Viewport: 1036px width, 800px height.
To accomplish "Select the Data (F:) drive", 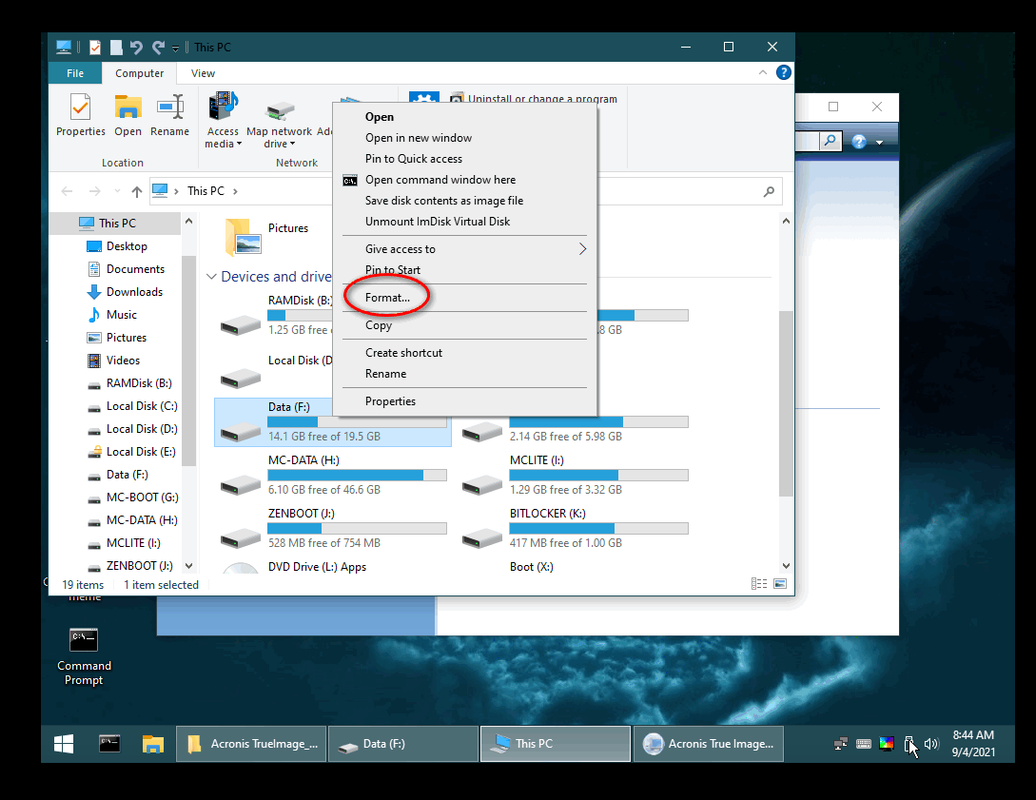I will pyautogui.click(x=332, y=421).
